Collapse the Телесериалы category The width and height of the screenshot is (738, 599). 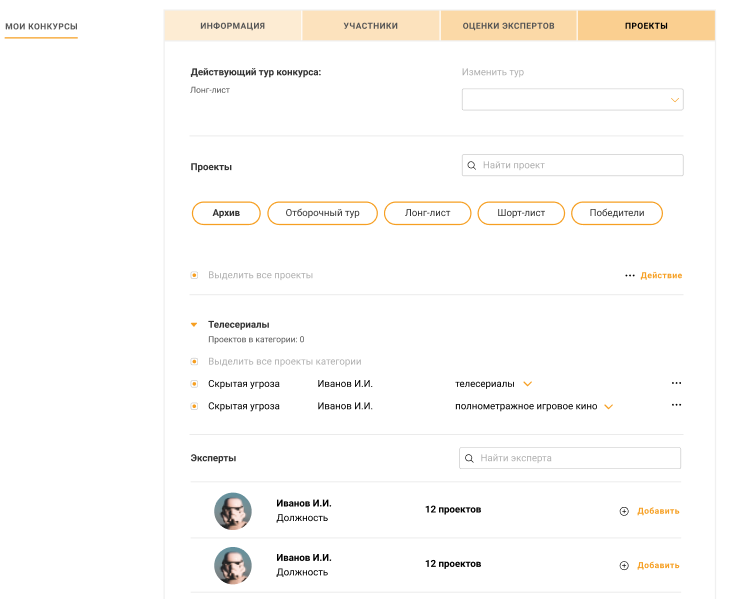click(194, 325)
